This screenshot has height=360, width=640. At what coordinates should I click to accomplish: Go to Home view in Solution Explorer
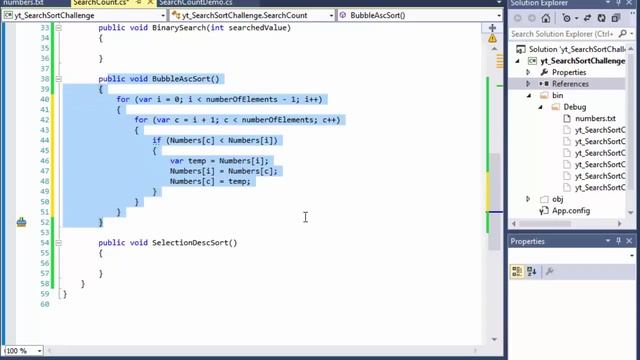coord(546,18)
